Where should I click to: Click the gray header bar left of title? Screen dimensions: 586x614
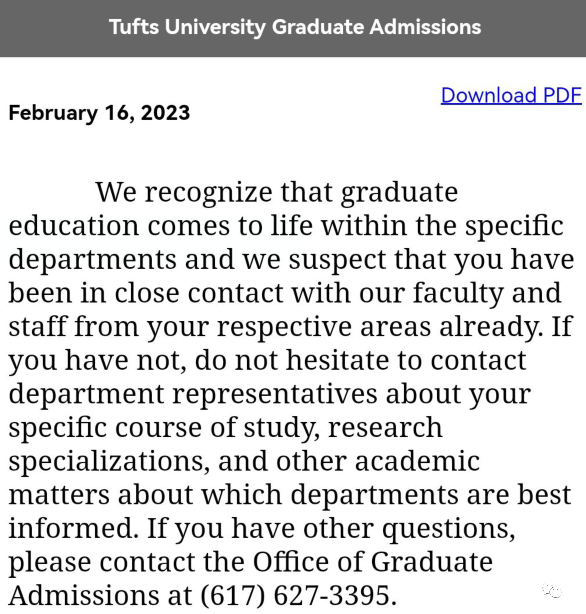pyautogui.click(x=54, y=28)
